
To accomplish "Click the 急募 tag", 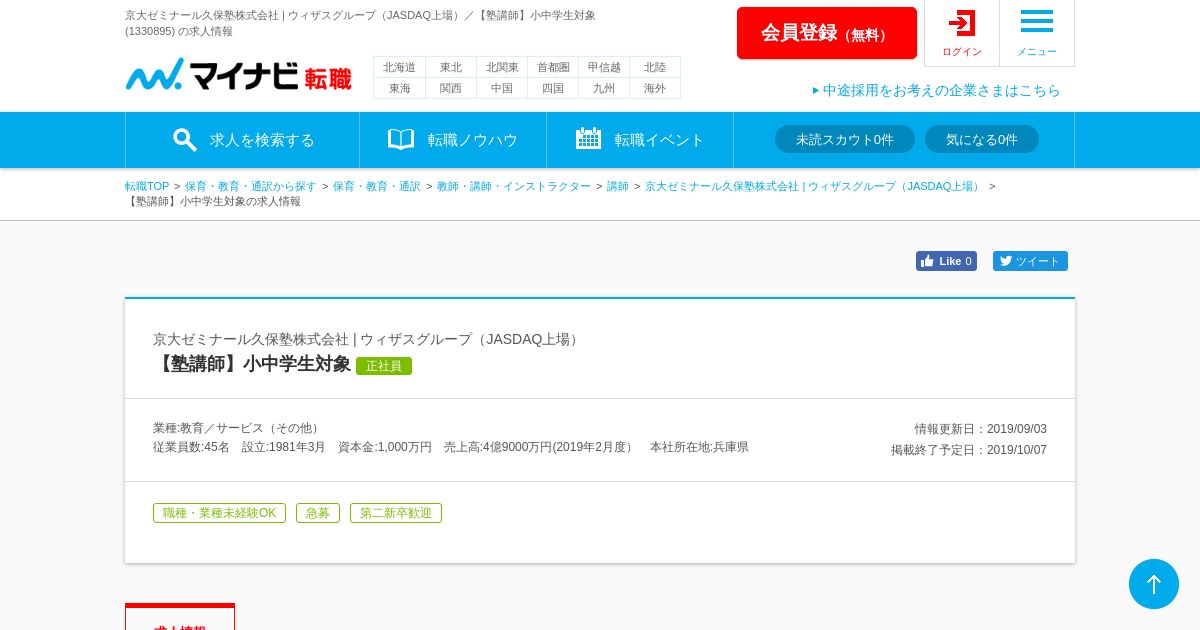I will [318, 513].
